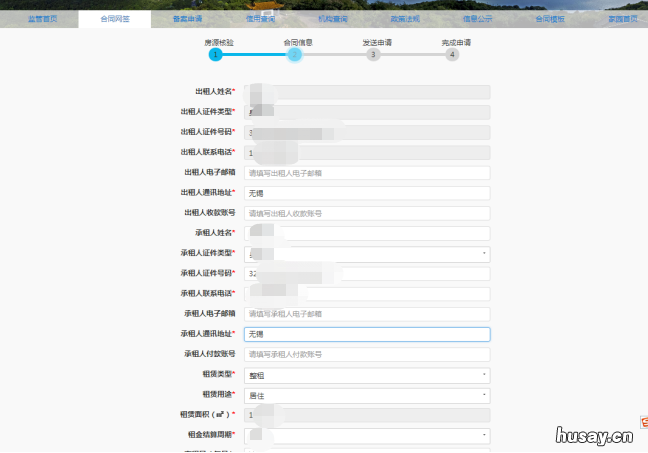This screenshot has height=453, width=648.
Task: Focus the 出租人通讯地址 input
Action: pyautogui.click(x=367, y=193)
